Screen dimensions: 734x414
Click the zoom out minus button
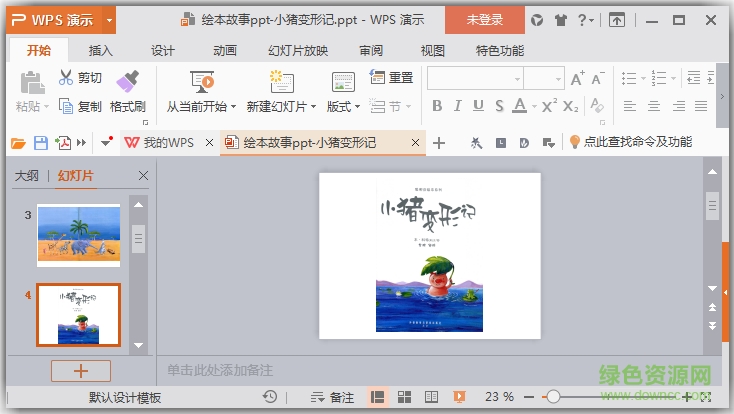[529, 397]
